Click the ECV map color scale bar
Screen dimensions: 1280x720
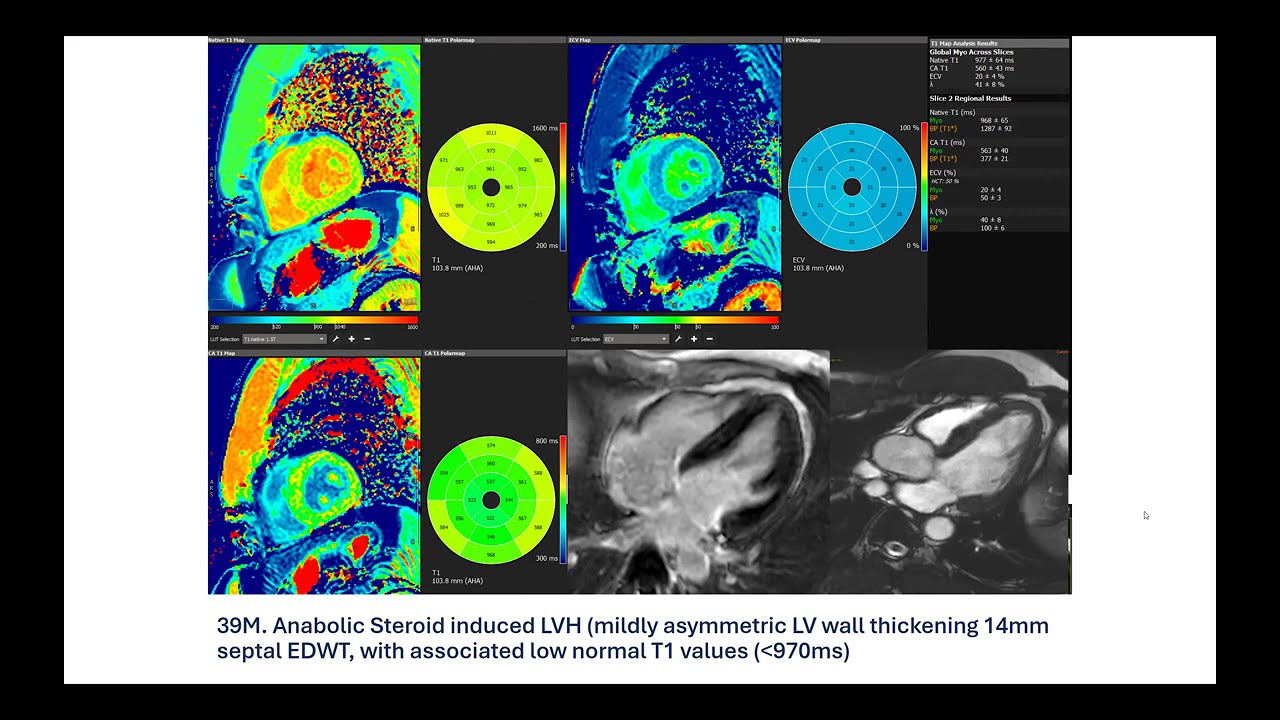pos(675,320)
